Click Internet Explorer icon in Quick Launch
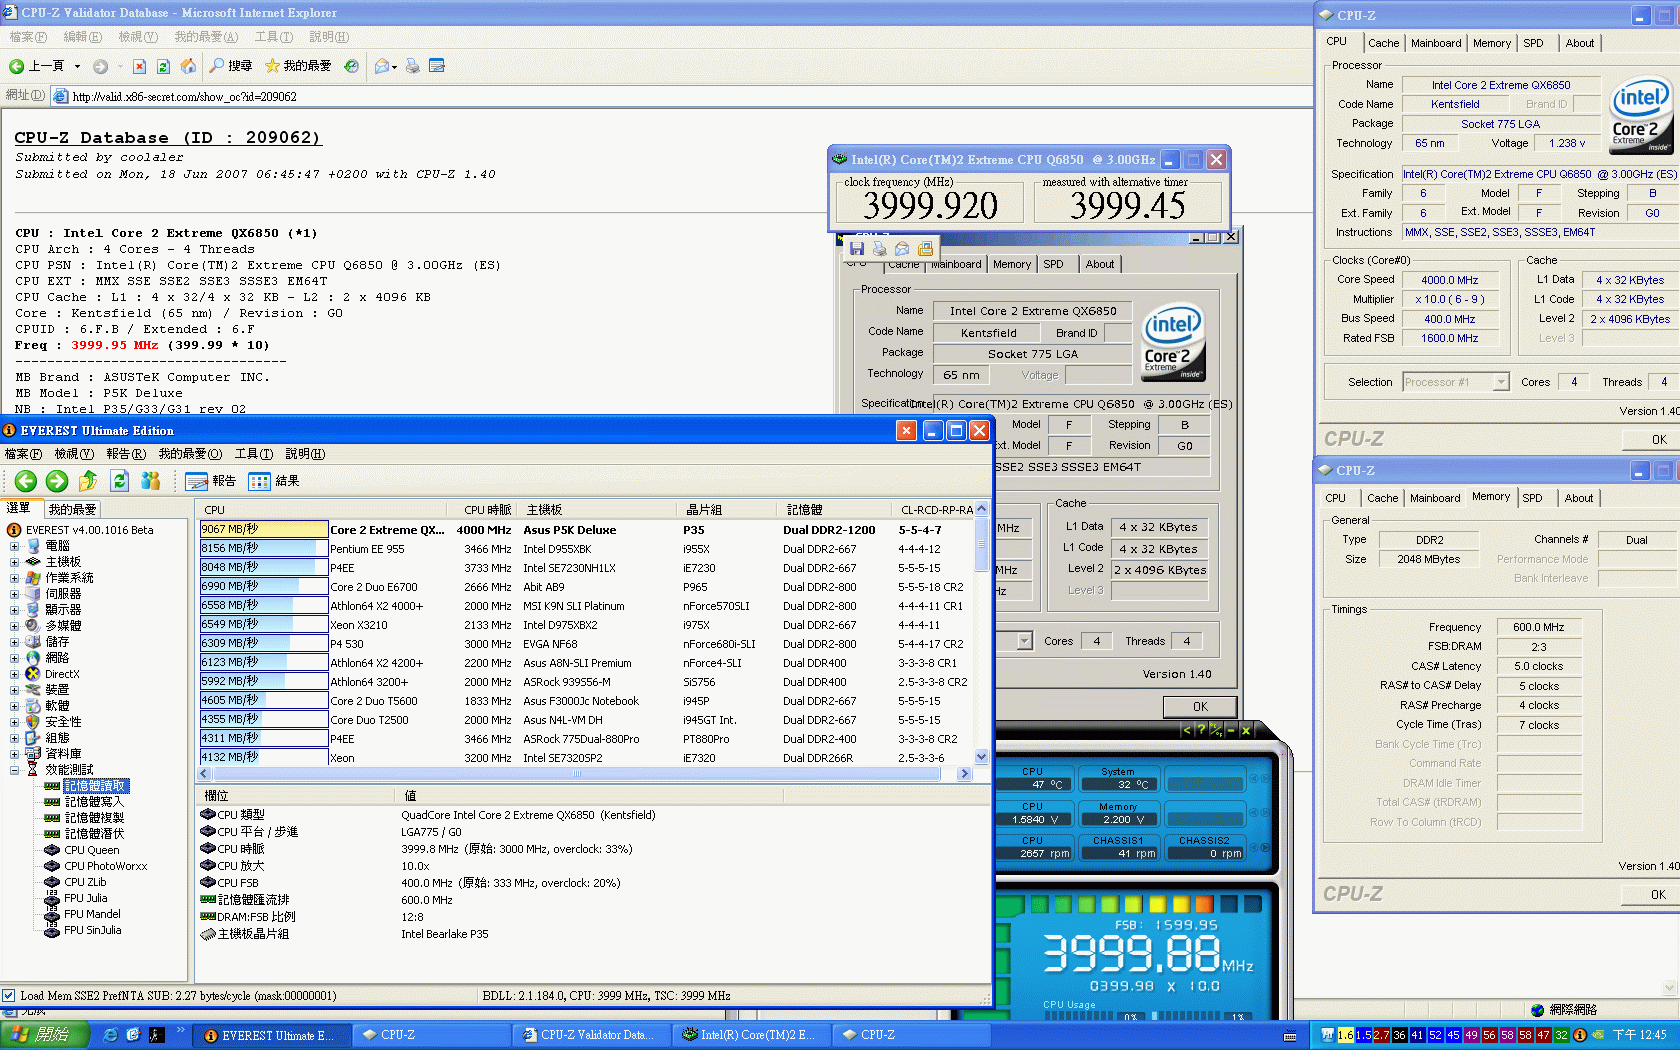 click(110, 1035)
